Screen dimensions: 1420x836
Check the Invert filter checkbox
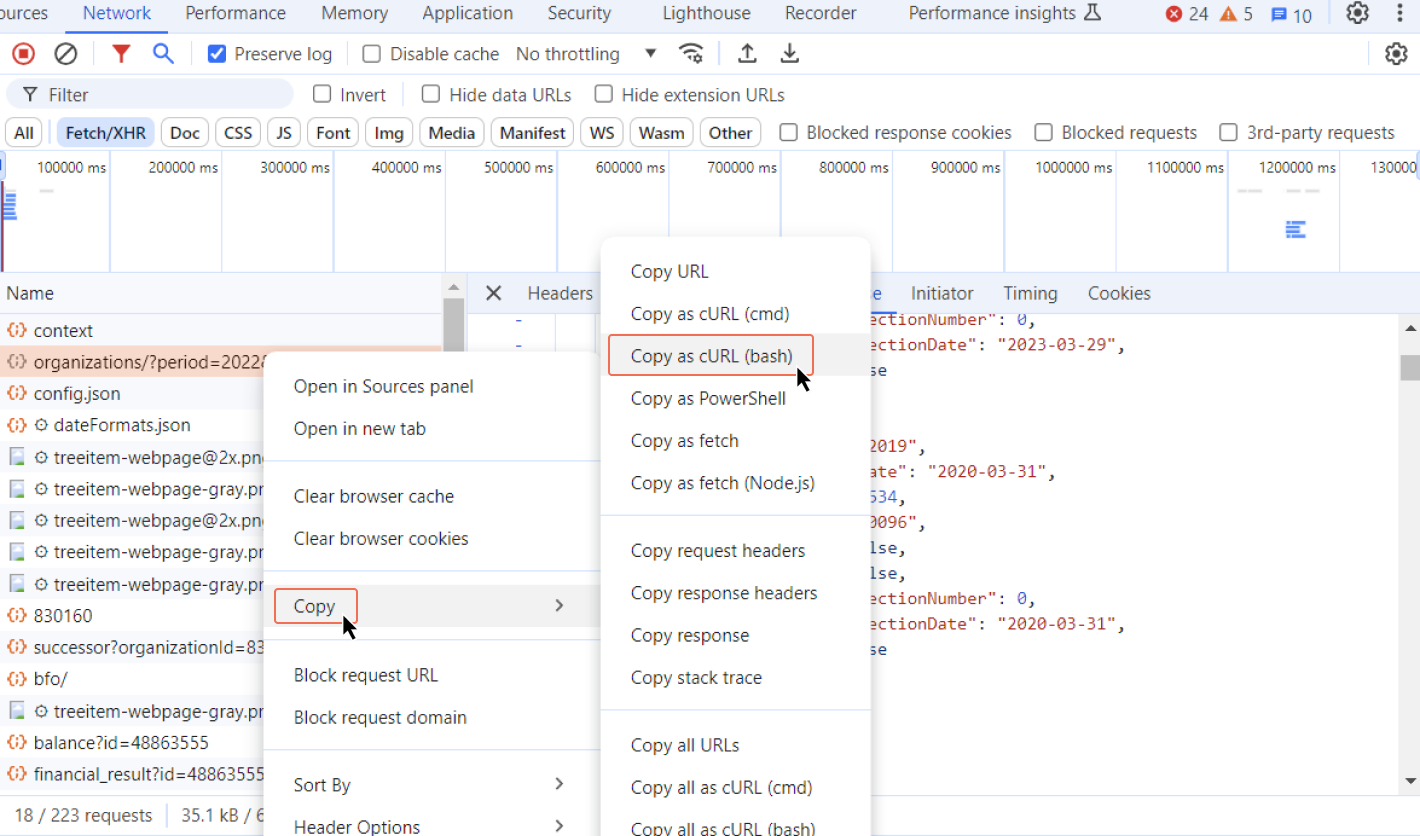click(x=322, y=95)
